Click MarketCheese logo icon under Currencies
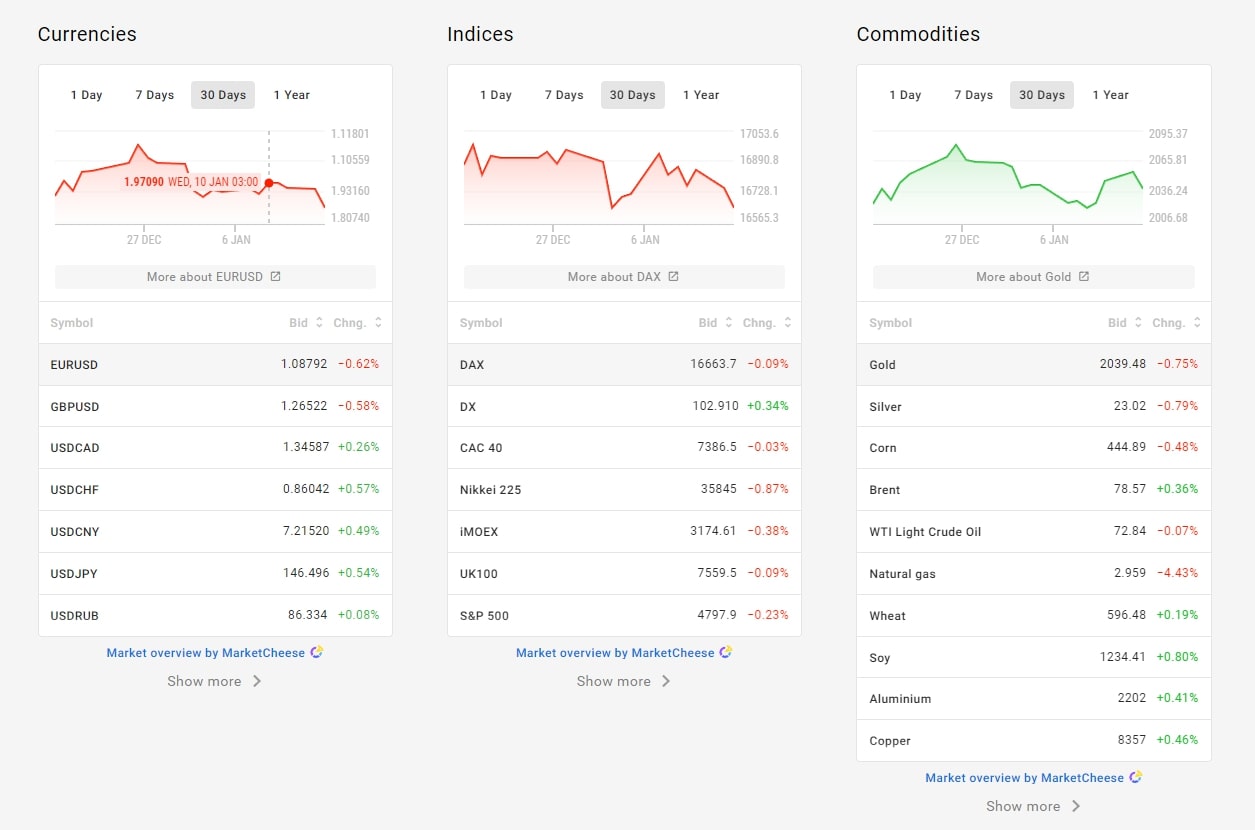The image size is (1255, 830). [317, 652]
